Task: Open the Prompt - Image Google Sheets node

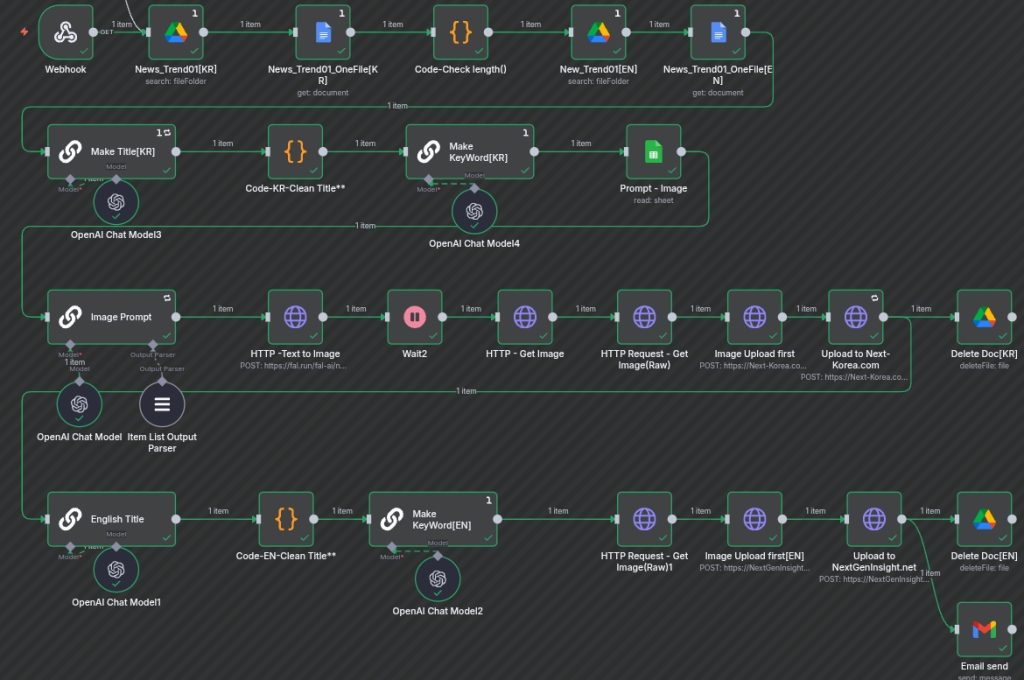Action: click(653, 152)
